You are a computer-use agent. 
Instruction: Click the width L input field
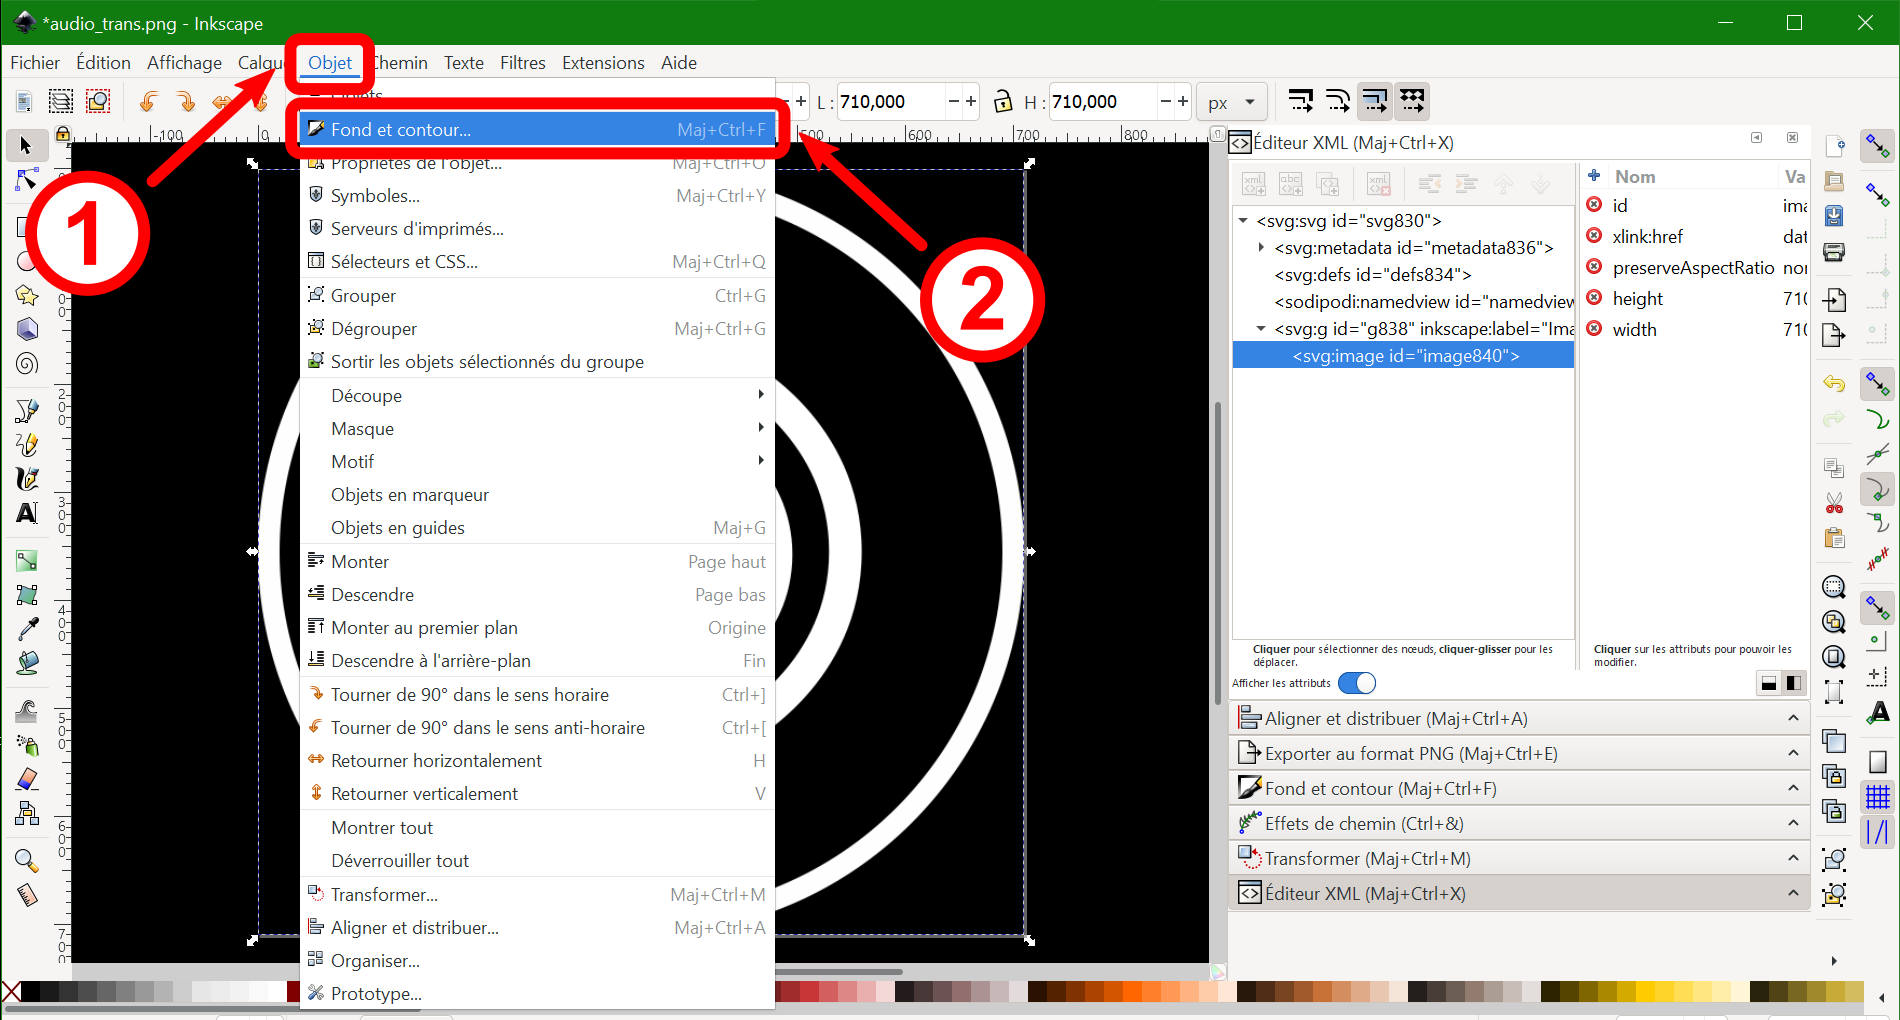point(888,102)
